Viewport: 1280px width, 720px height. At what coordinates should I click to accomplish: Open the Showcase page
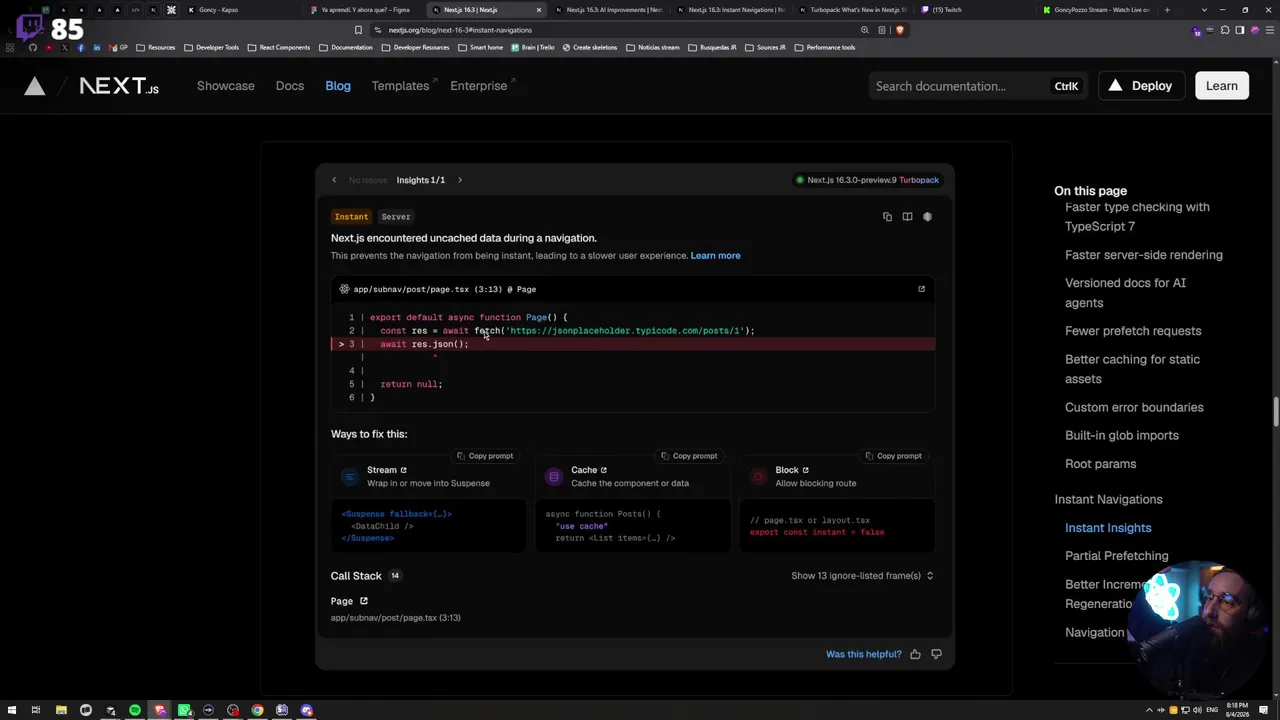tap(226, 86)
